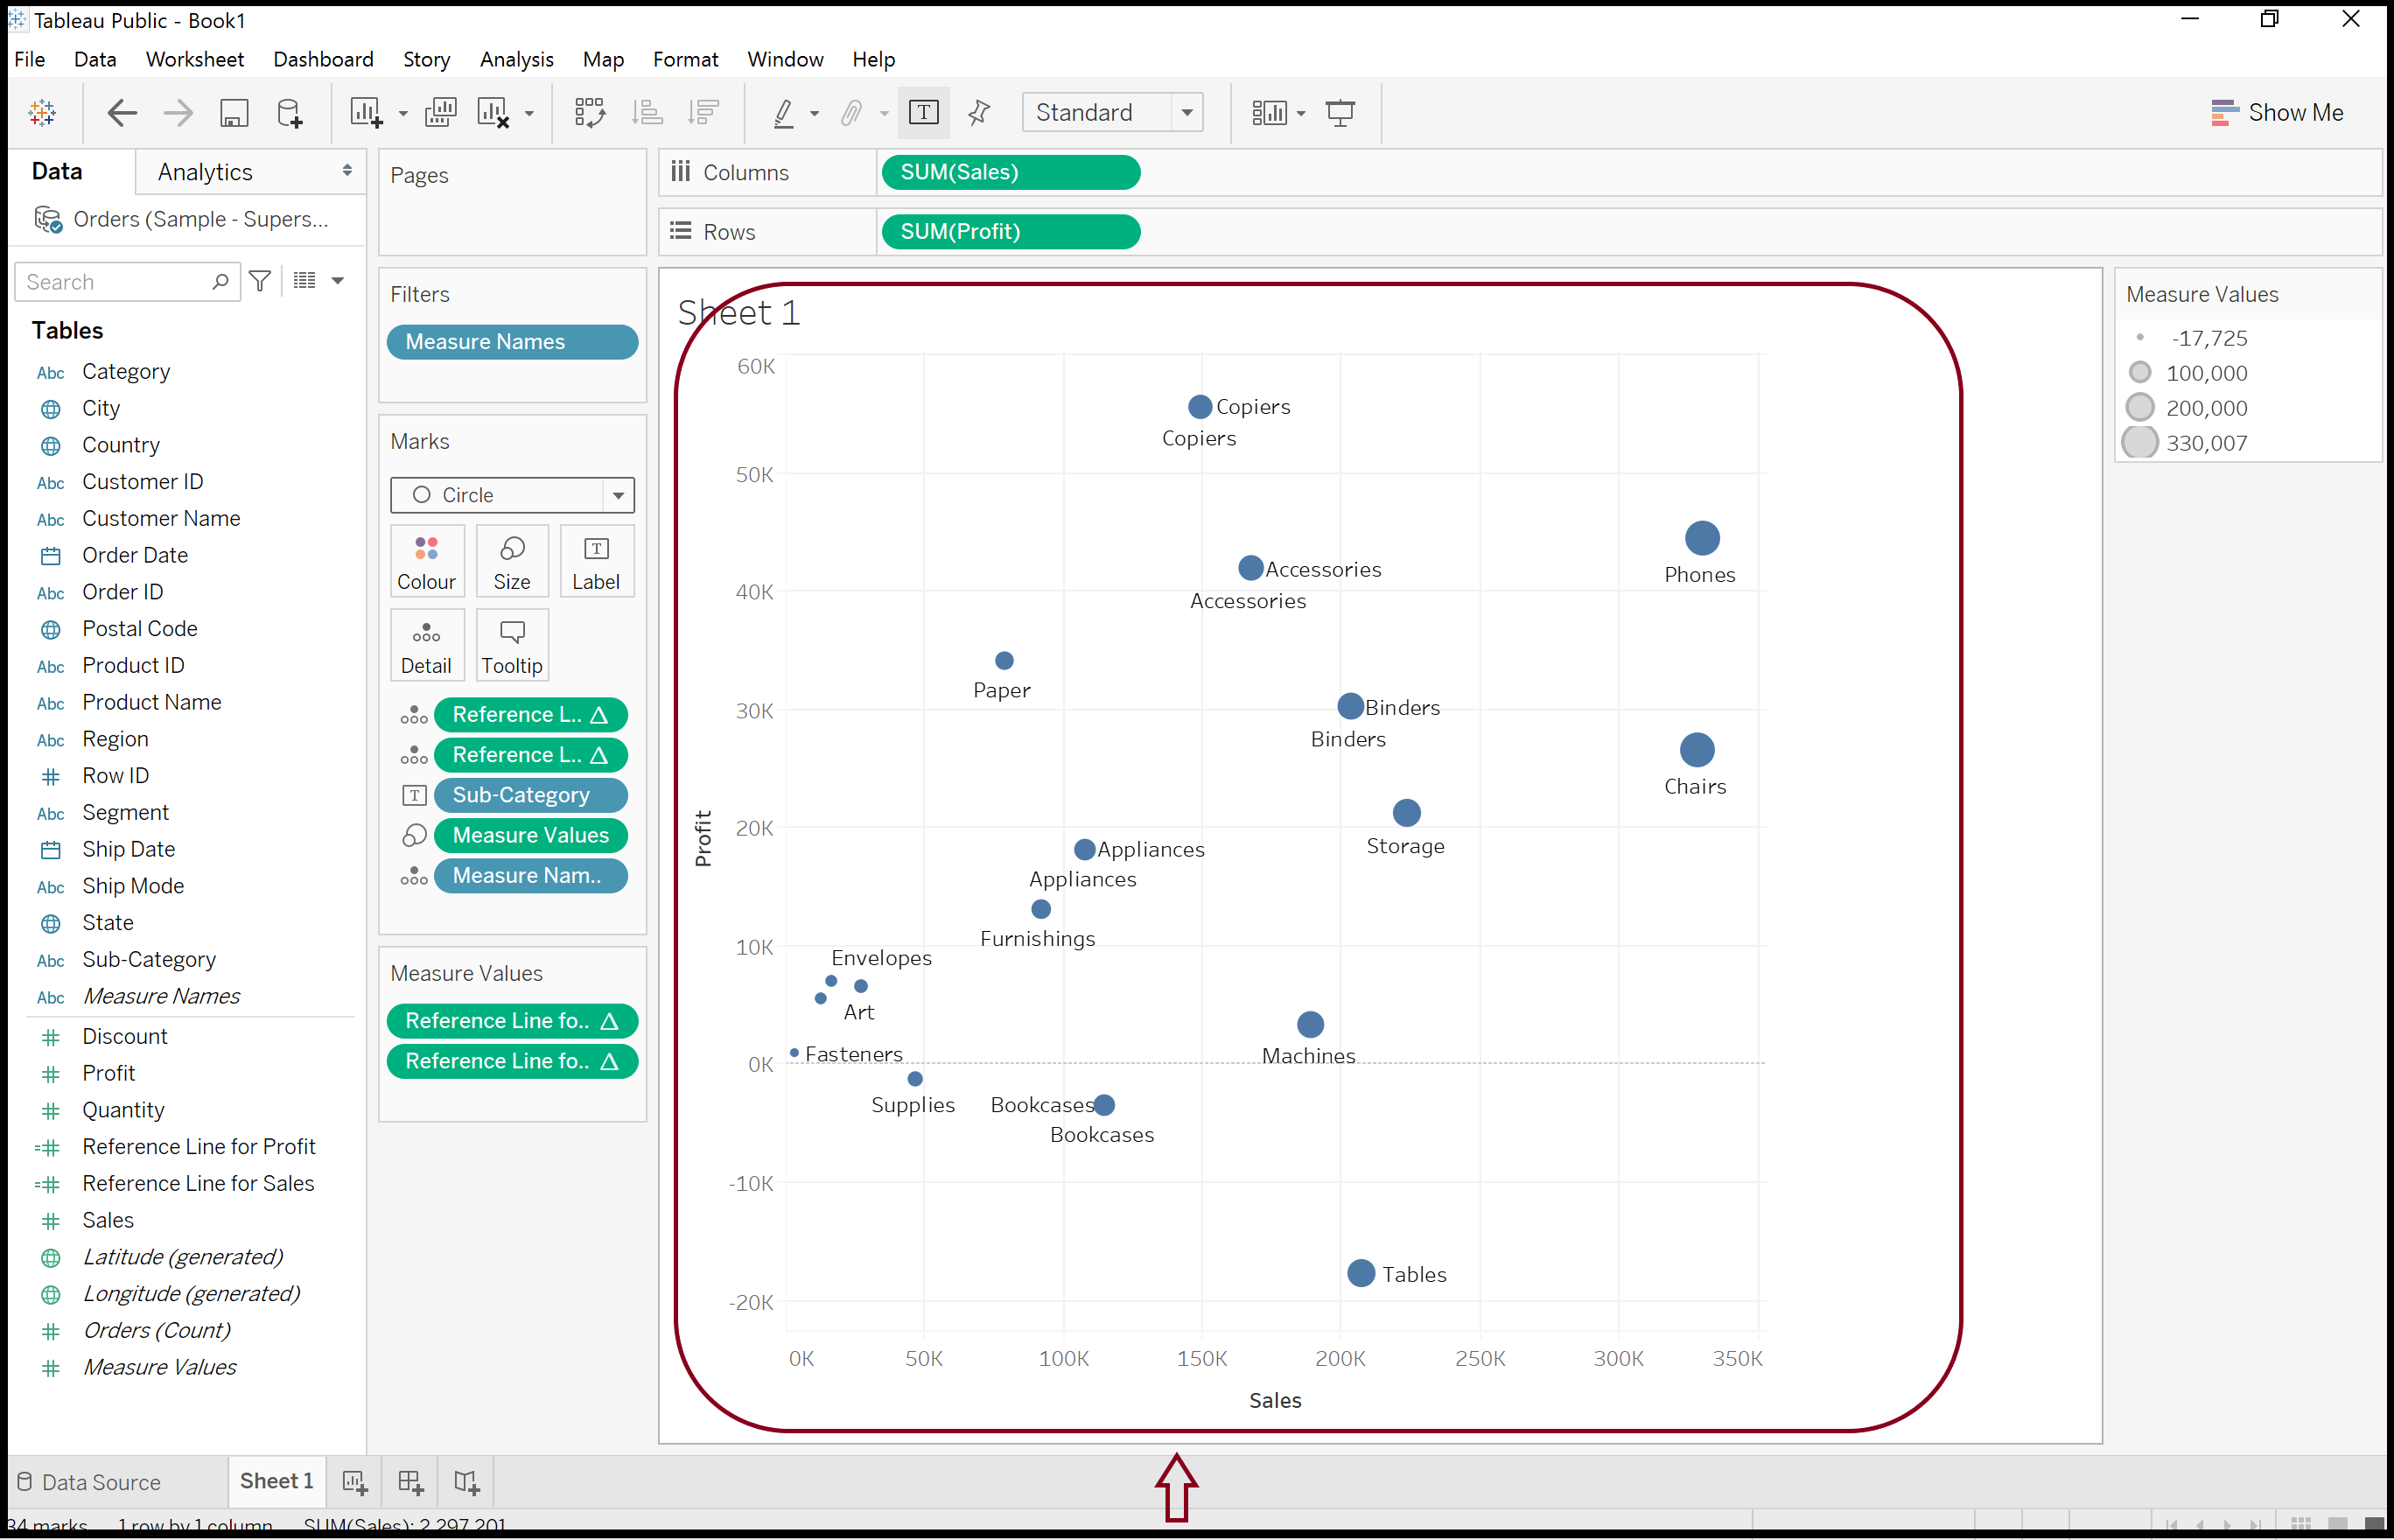
Task: Open the Data Source tab
Action: click(89, 1482)
